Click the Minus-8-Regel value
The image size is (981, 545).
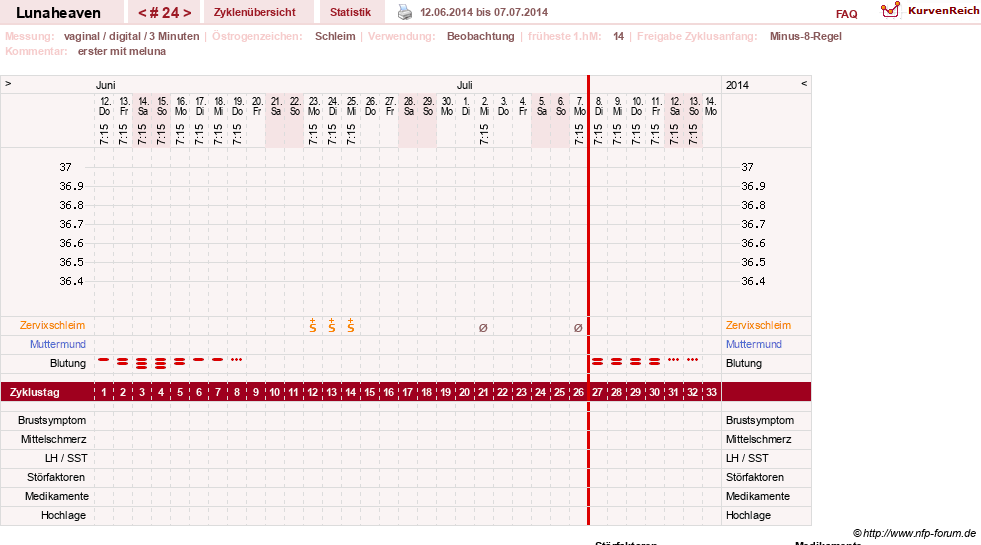[806, 36]
